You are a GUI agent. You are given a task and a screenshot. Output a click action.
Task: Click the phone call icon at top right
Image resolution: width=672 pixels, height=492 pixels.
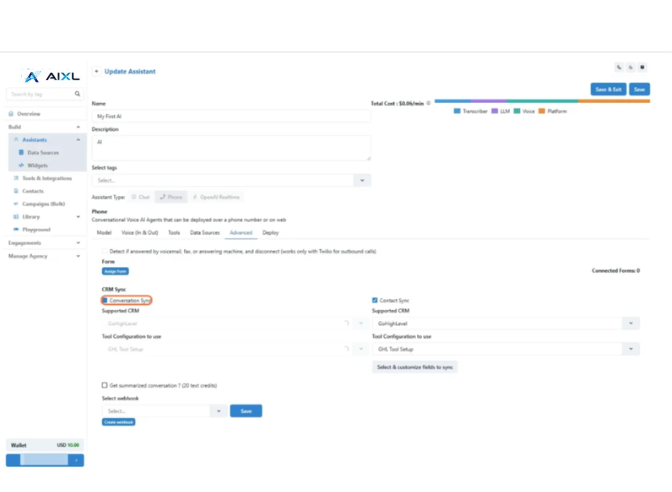pos(619,68)
